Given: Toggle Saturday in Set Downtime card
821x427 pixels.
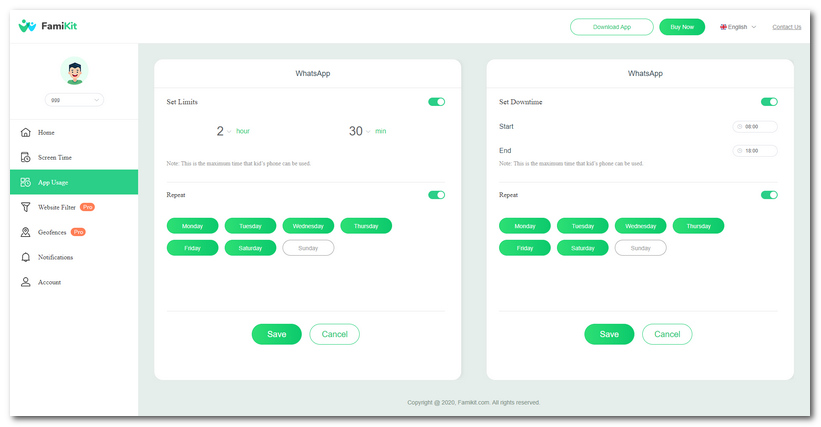Looking at the screenshot, I should pos(583,248).
